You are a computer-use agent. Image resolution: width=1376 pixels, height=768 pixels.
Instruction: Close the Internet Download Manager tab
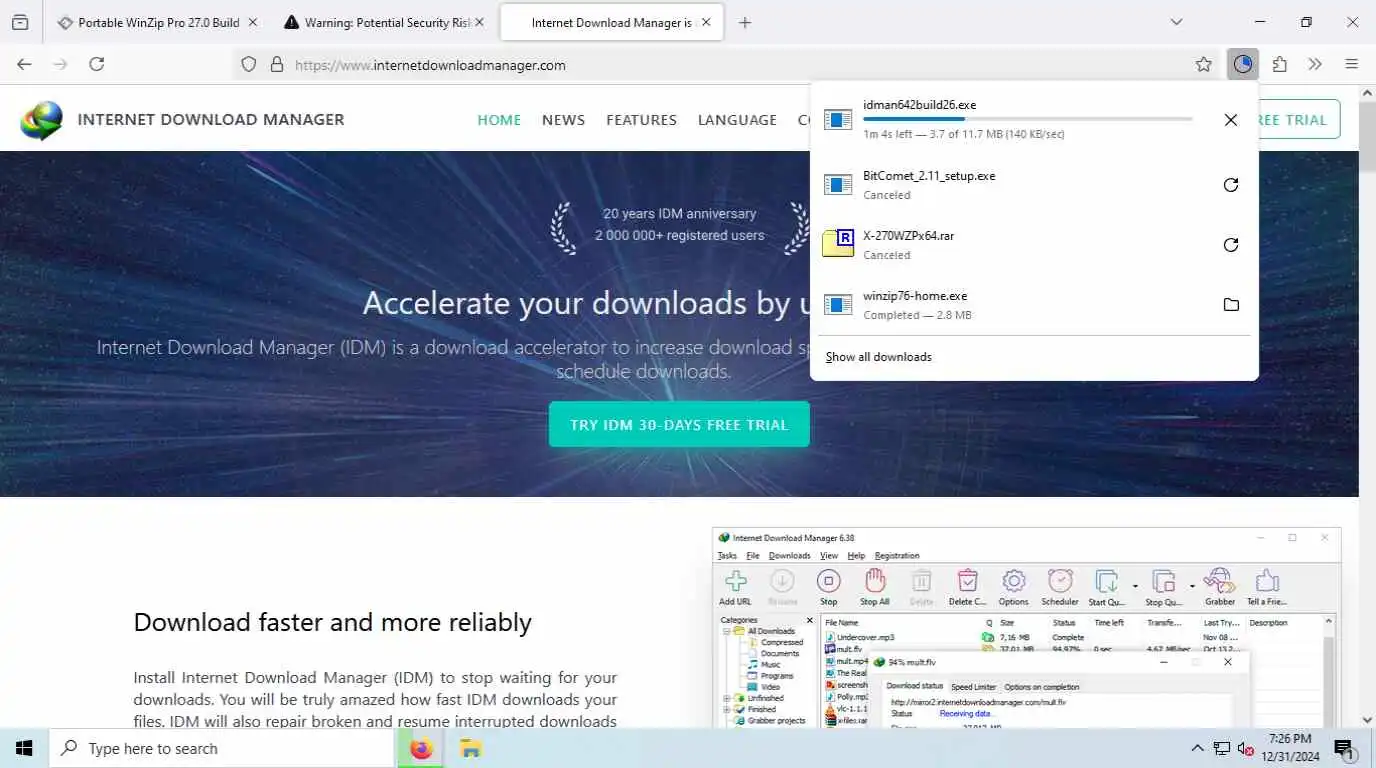[x=706, y=22]
